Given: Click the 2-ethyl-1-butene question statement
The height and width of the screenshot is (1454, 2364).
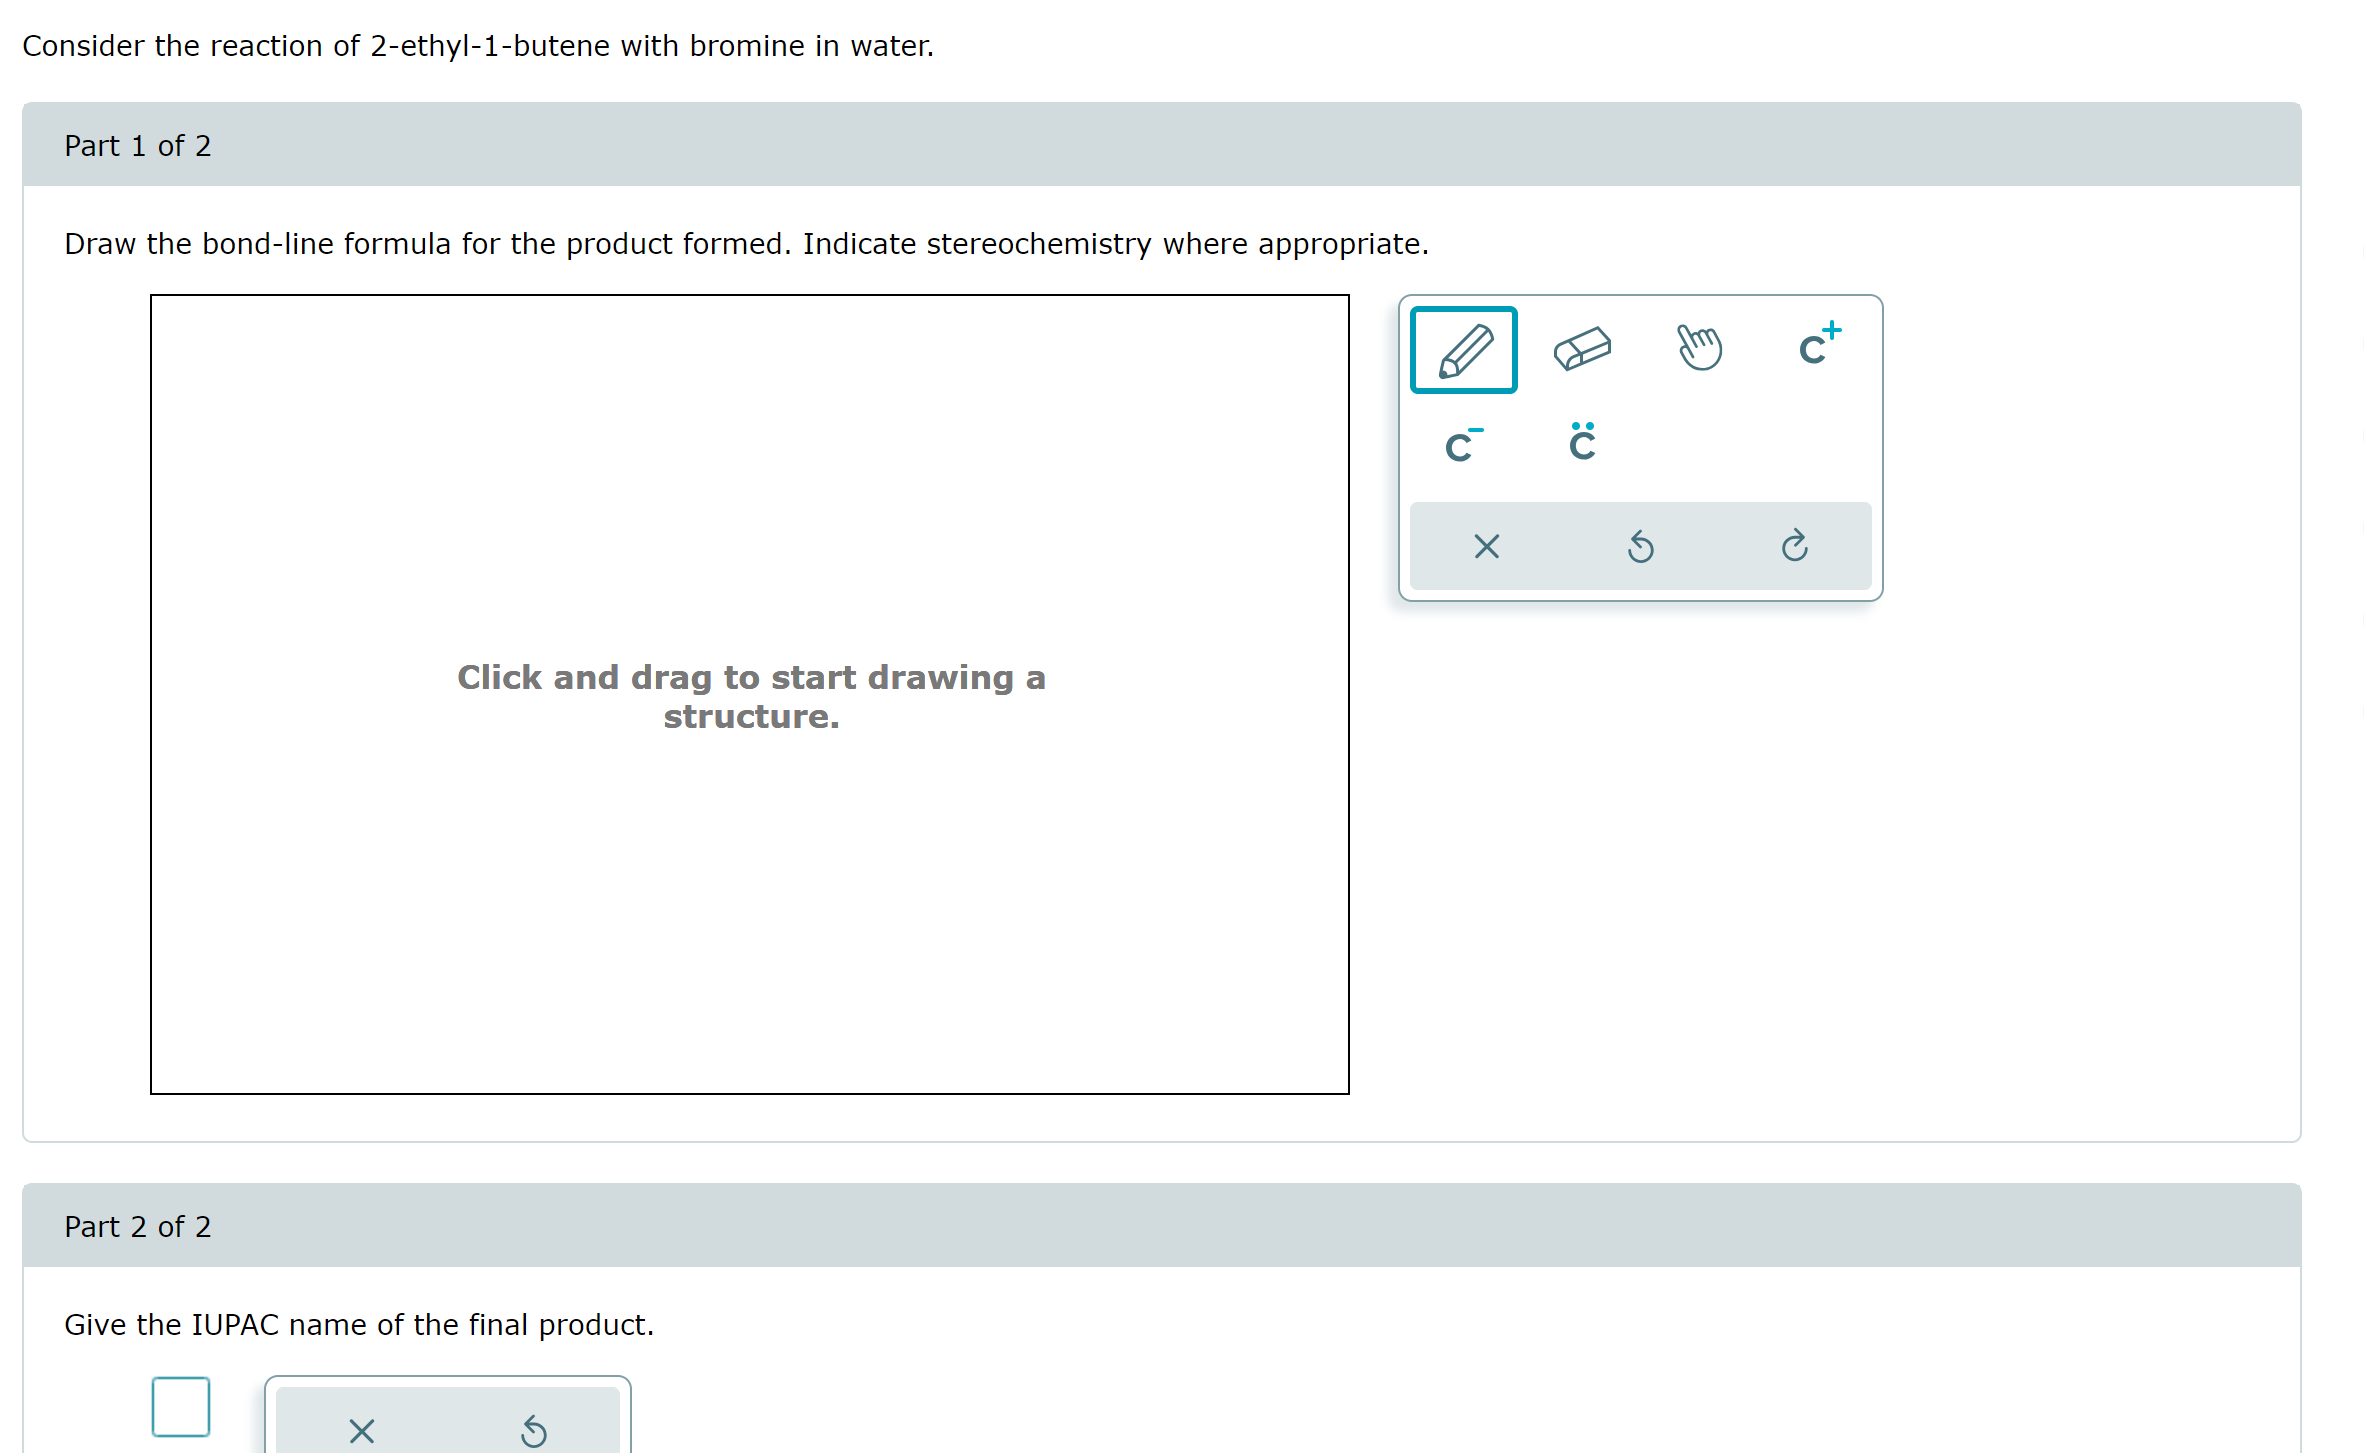Looking at the screenshot, I should 478,46.
